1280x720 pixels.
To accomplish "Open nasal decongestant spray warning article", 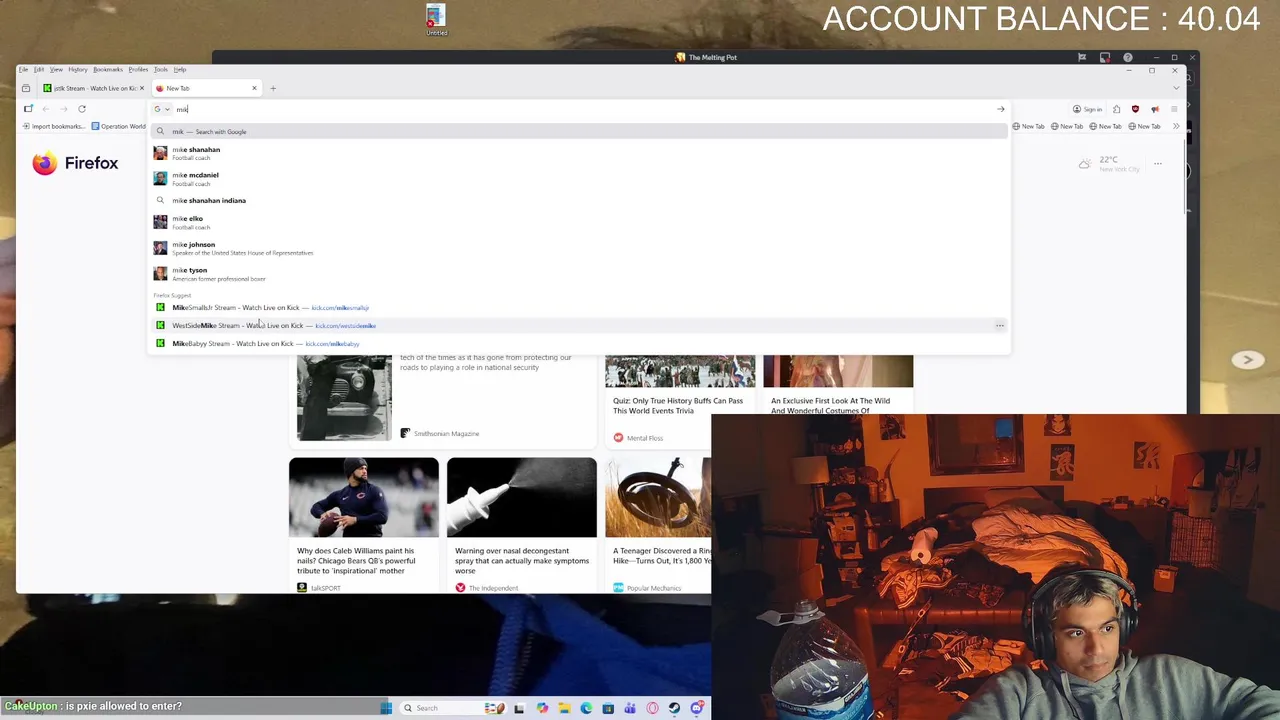I will tap(522, 526).
